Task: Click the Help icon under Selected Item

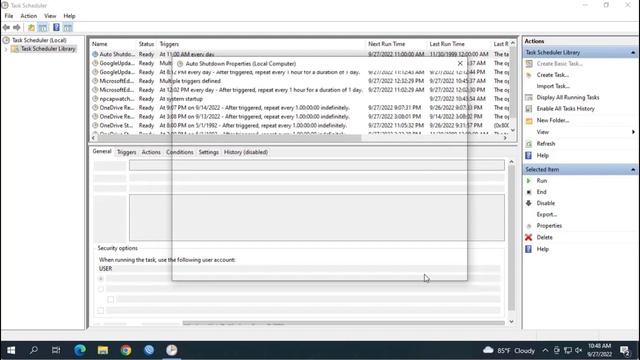Action: coord(529,249)
